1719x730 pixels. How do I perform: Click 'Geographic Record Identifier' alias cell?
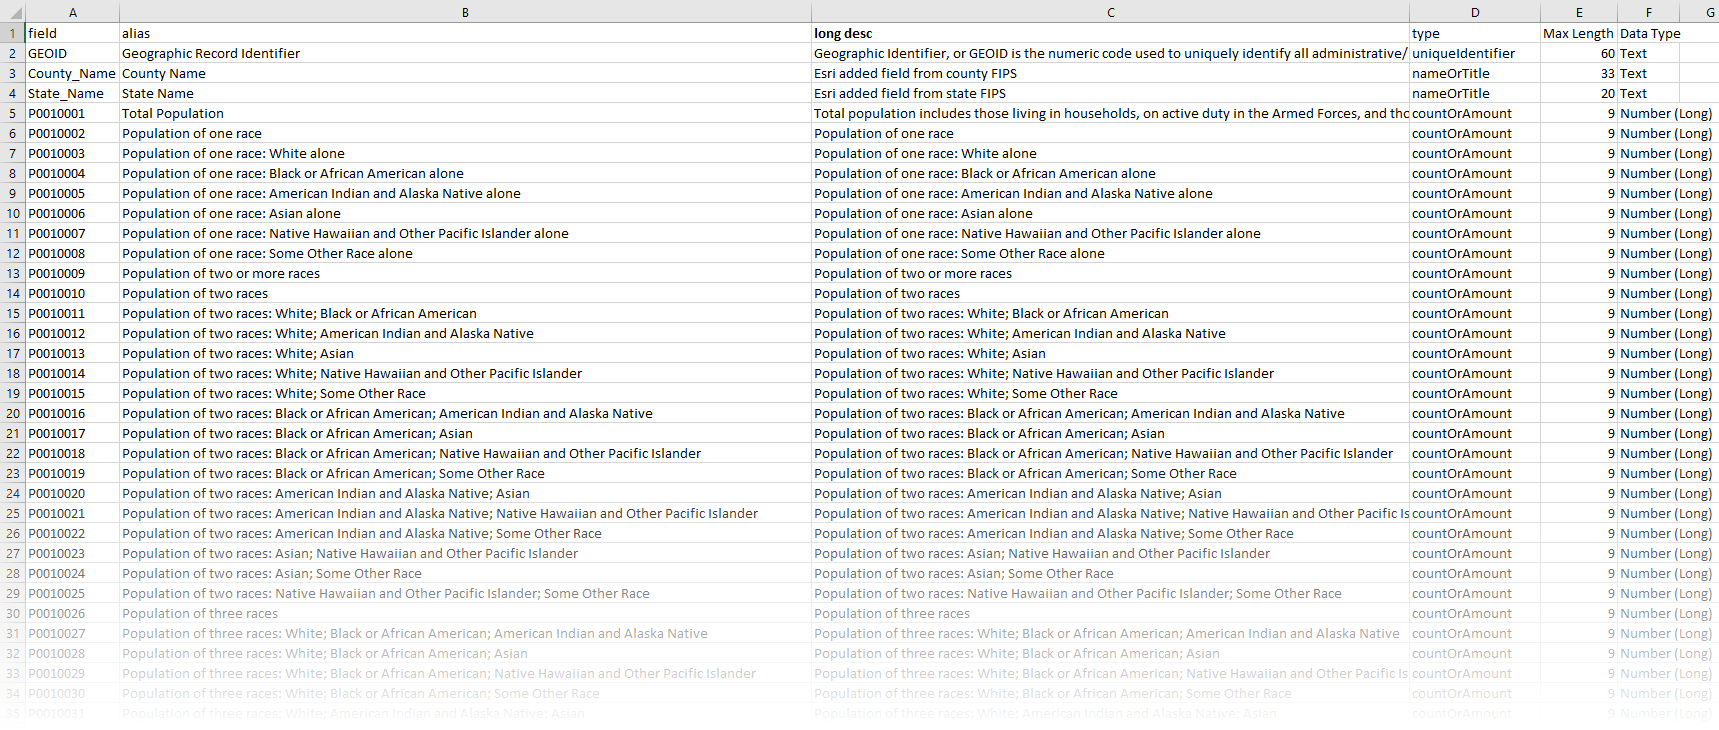coord(465,53)
